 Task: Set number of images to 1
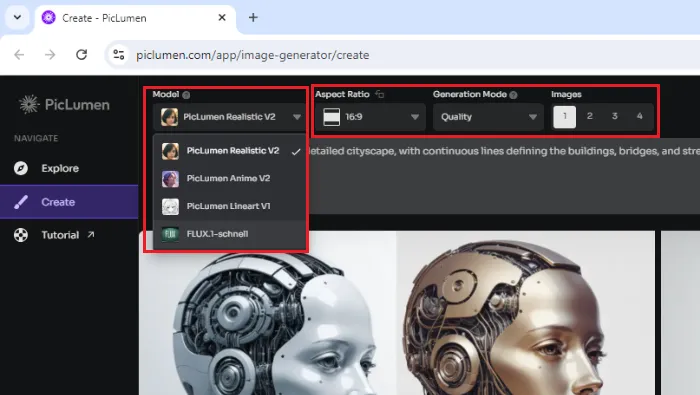pyautogui.click(x=564, y=116)
